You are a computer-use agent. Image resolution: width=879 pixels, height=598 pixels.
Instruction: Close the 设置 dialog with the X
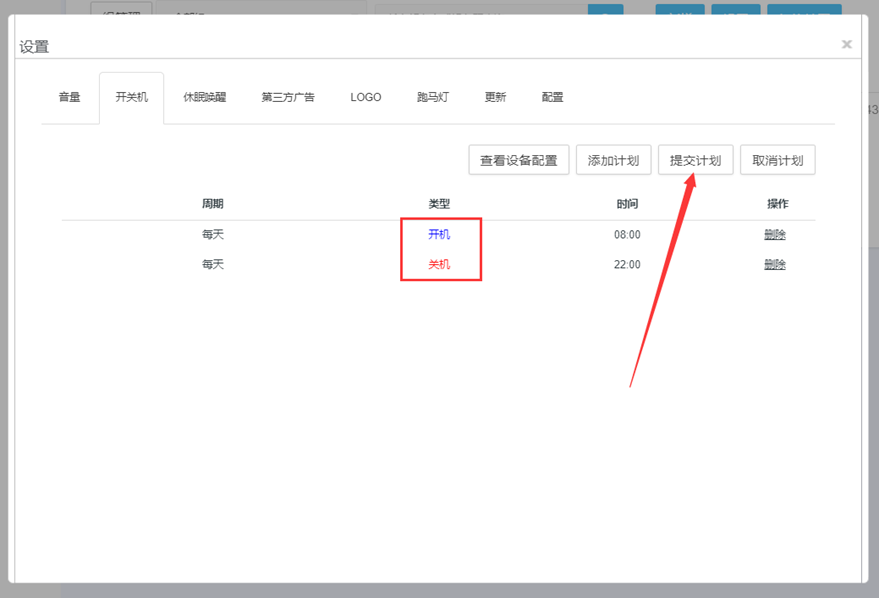(846, 45)
